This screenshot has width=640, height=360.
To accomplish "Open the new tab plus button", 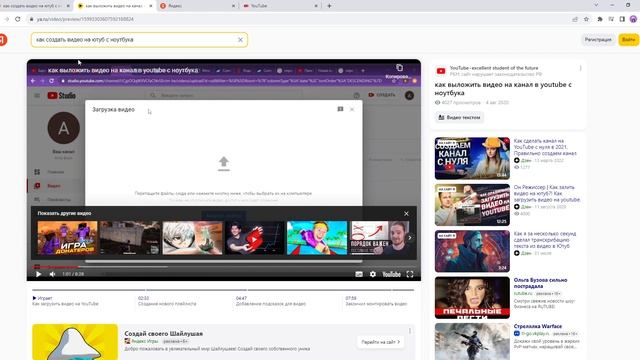I will 329,6.
